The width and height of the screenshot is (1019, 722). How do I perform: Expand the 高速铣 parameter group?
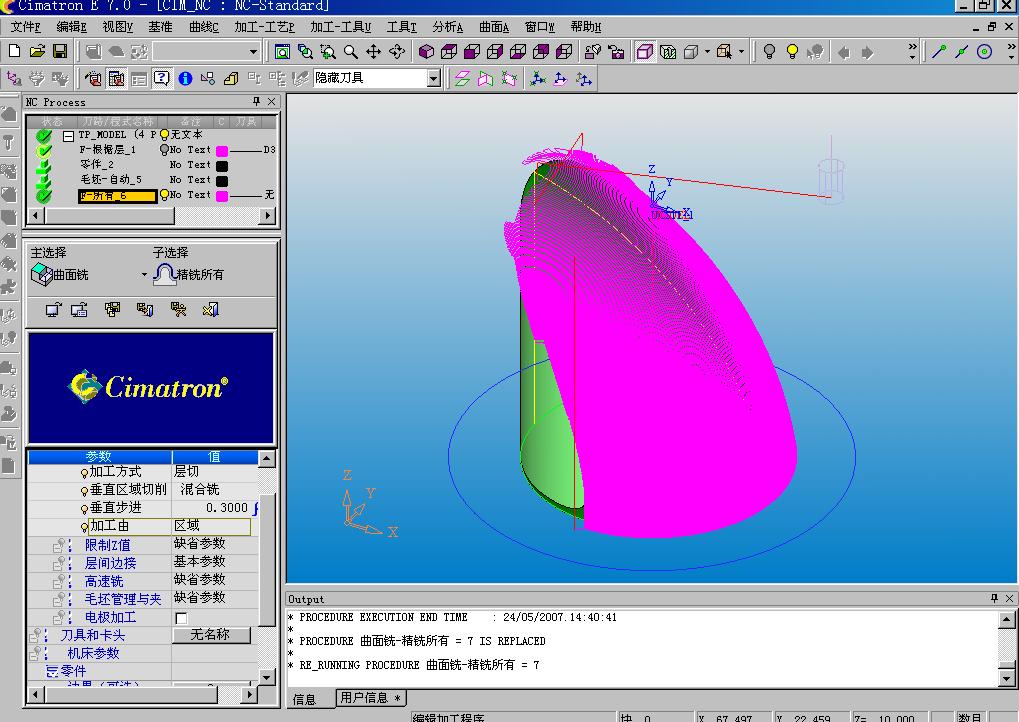pos(61,581)
